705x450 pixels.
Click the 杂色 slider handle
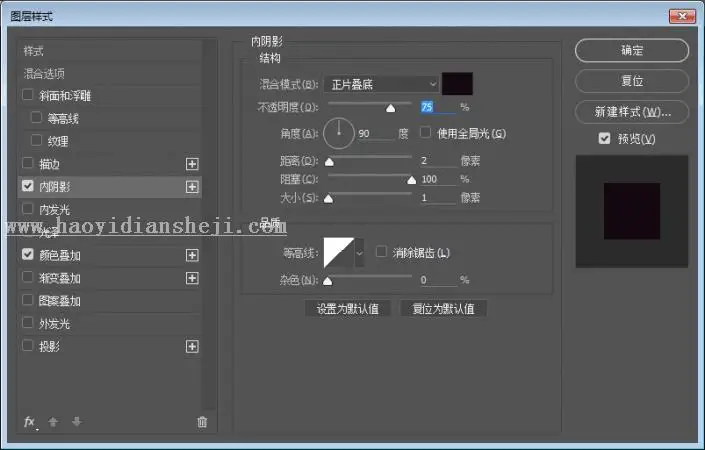[328, 281]
